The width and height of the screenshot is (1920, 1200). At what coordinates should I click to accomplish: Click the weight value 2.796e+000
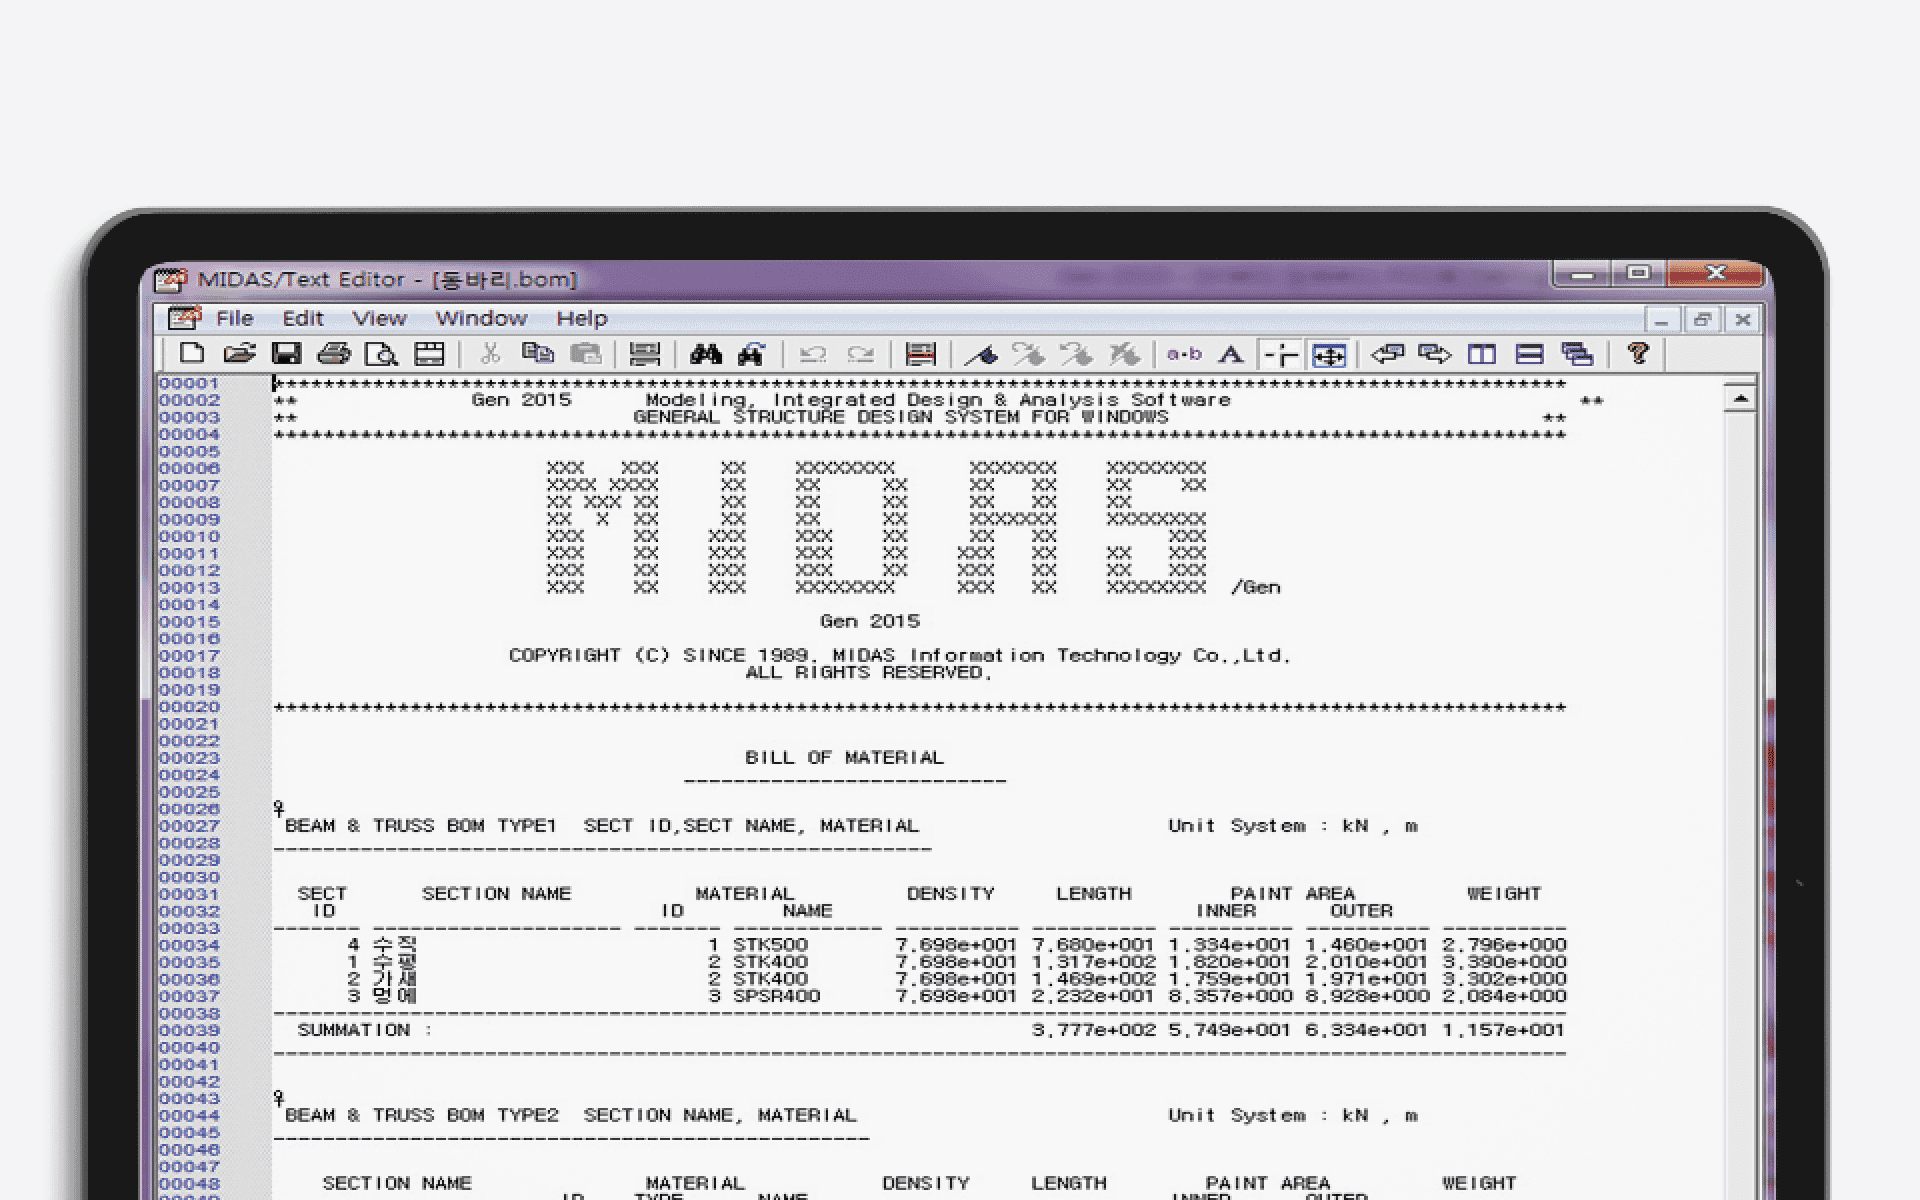(x=1504, y=945)
